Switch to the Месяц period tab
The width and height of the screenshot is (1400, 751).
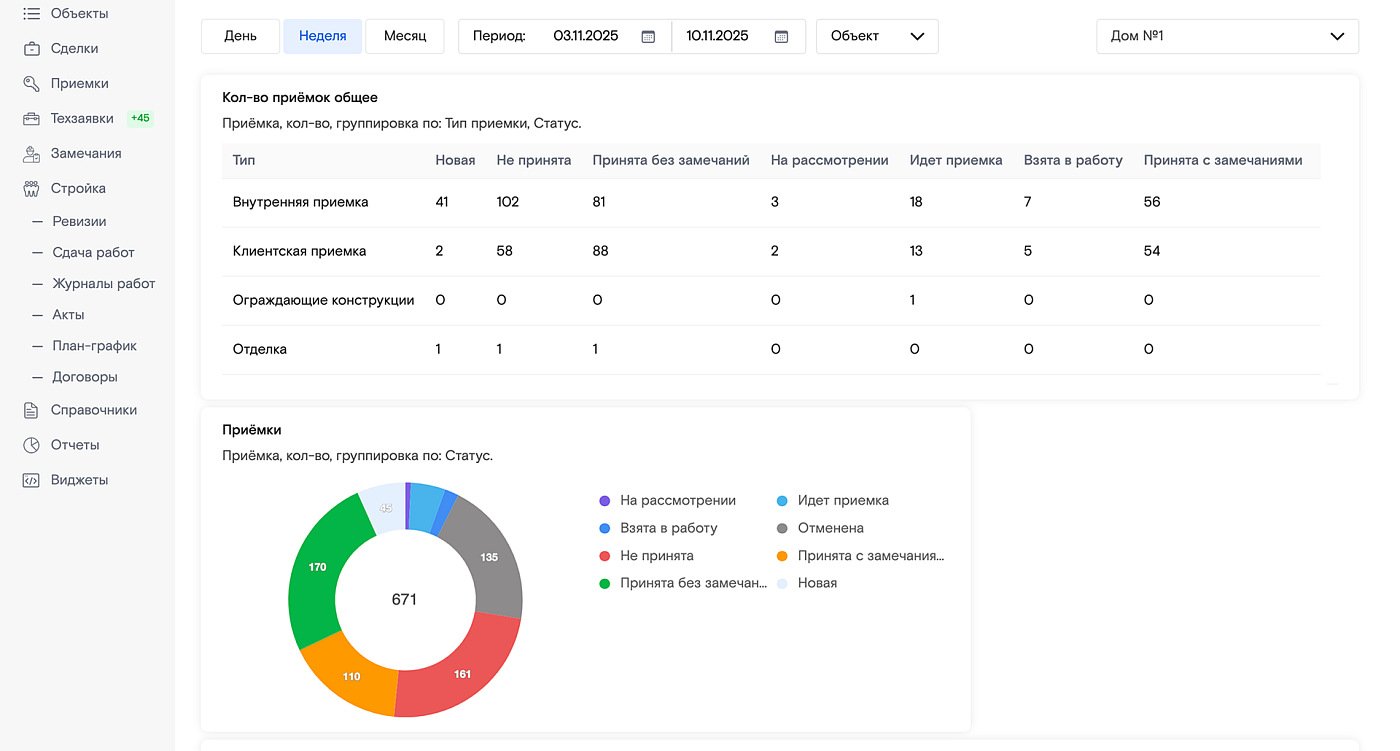[405, 36]
